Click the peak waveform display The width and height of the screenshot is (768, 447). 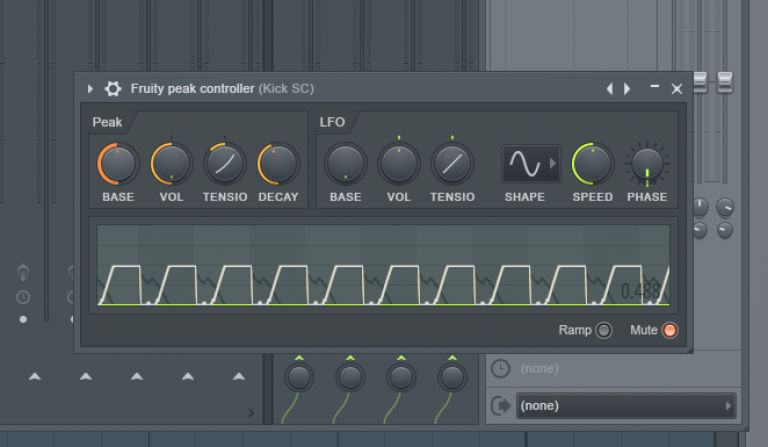(384, 265)
